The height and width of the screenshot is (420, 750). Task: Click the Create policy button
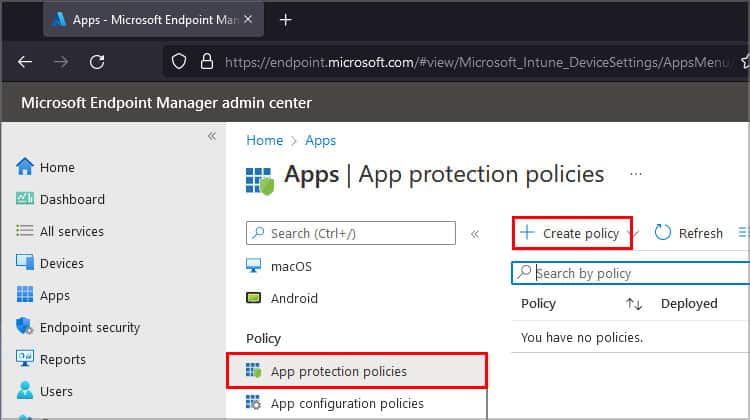pos(572,233)
